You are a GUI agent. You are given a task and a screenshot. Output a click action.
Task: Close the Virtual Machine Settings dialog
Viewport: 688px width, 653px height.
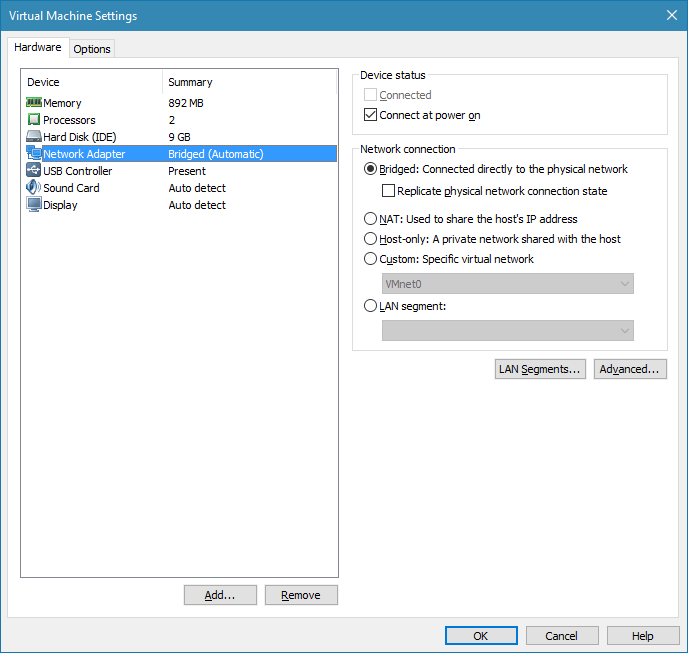(670, 15)
